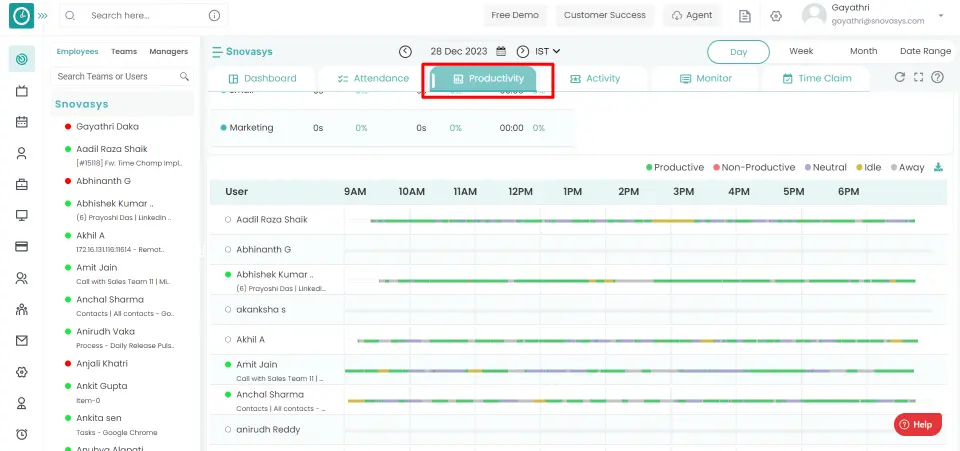This screenshot has height=451, width=960.
Task: Click the Time Champ clock logo
Action: click(x=21, y=16)
